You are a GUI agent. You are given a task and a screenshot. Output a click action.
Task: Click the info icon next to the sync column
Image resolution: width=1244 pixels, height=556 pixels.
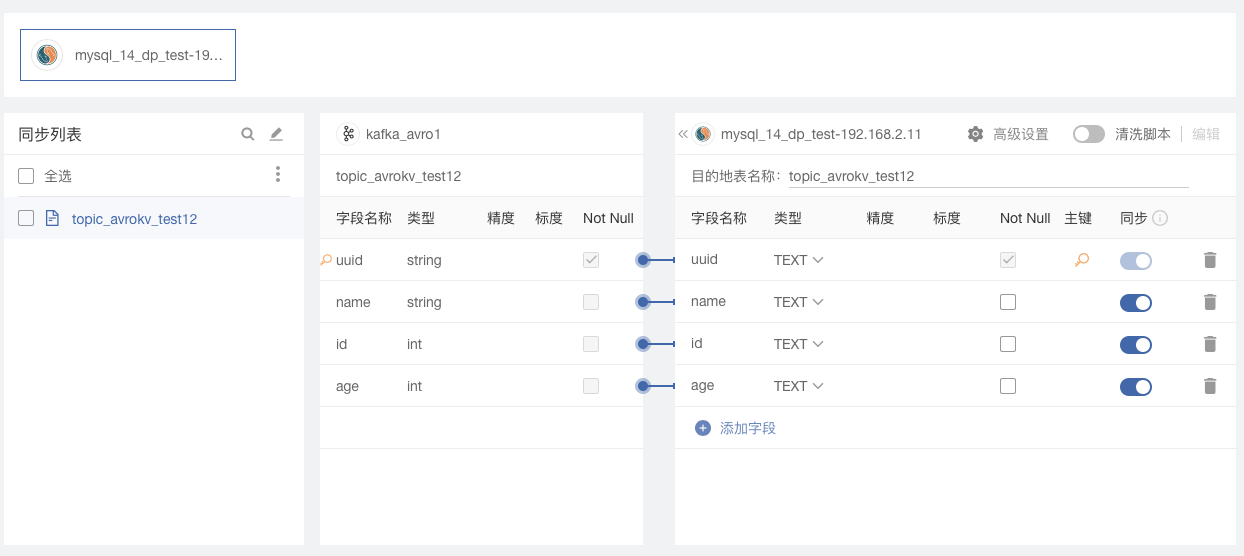[1160, 218]
